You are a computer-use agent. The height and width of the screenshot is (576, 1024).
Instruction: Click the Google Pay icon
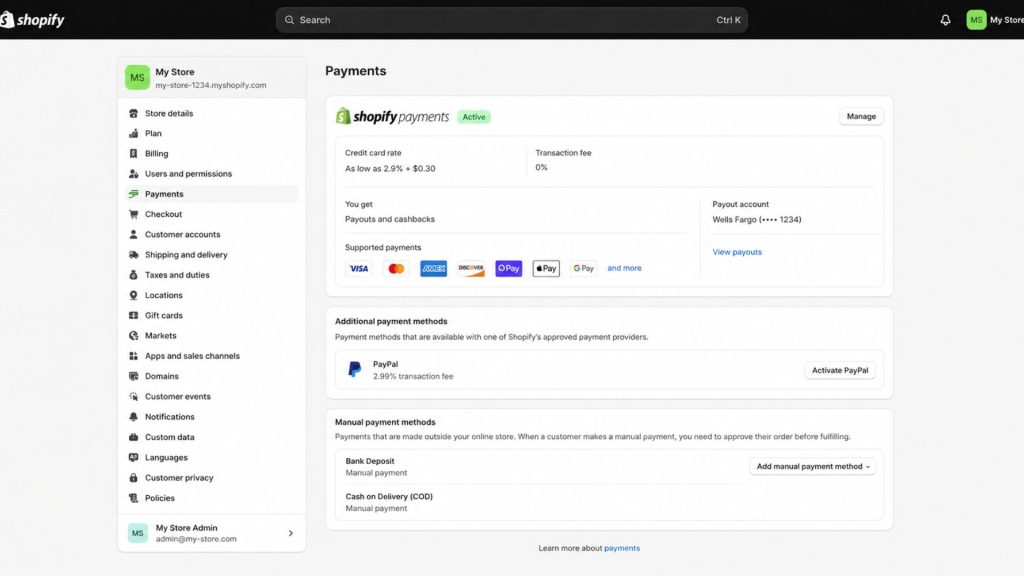[x=583, y=268]
